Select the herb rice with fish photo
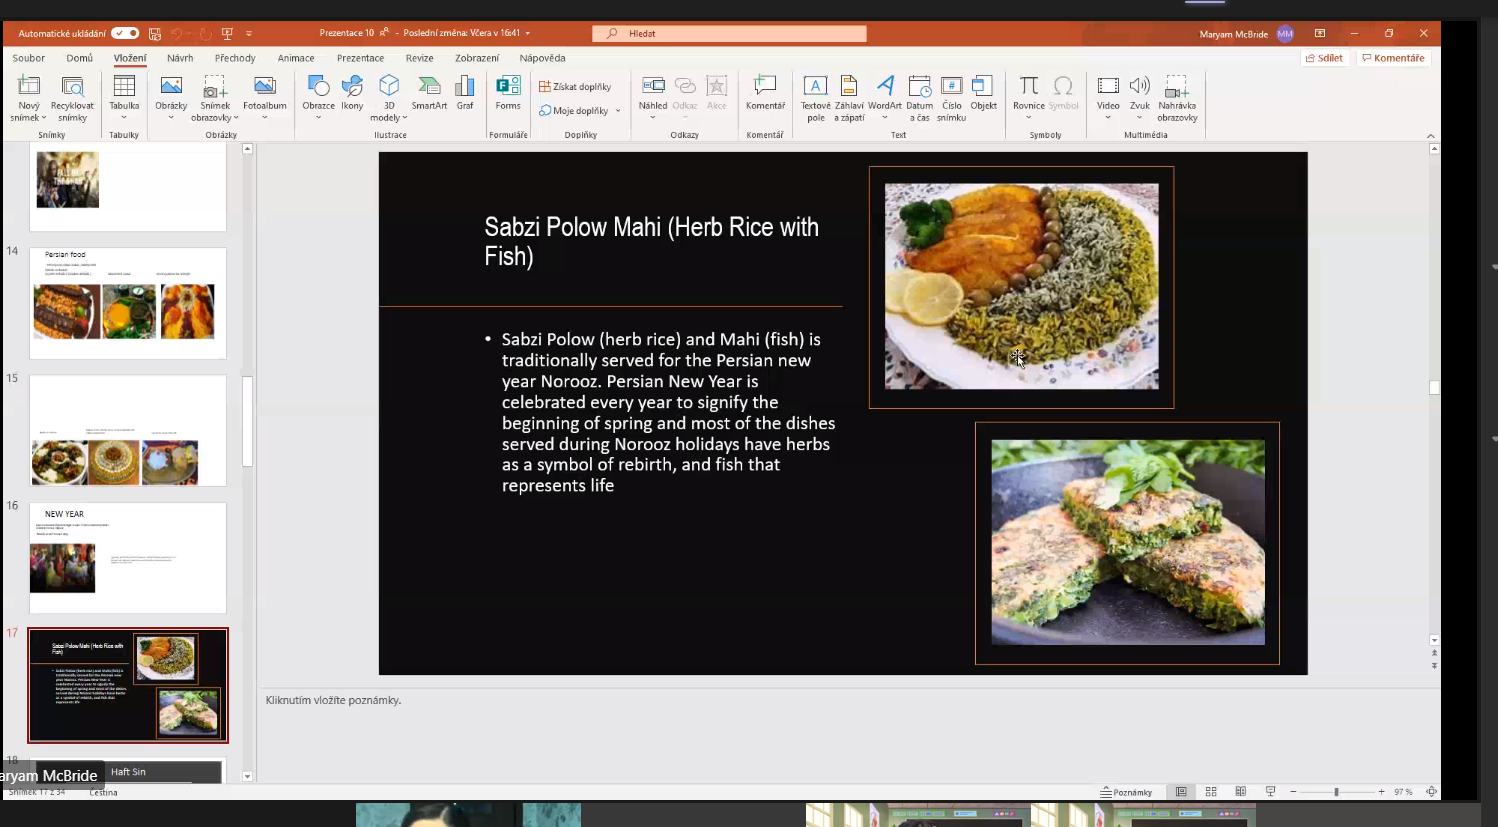1498x827 pixels. click(x=1022, y=286)
